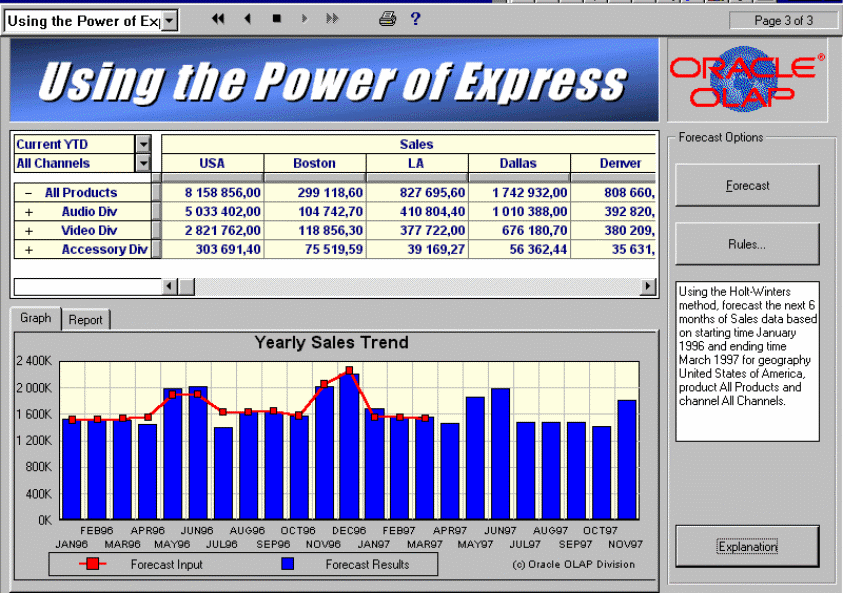
Task: Switch to the Report tab
Action: (85, 320)
